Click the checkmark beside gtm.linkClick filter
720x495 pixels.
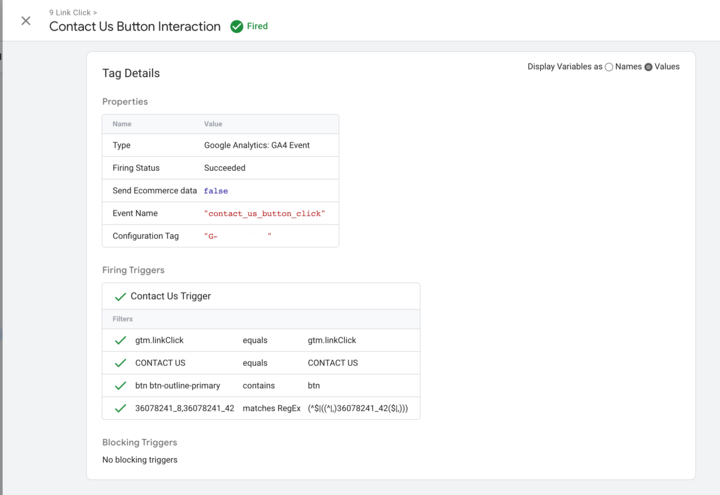(x=120, y=340)
